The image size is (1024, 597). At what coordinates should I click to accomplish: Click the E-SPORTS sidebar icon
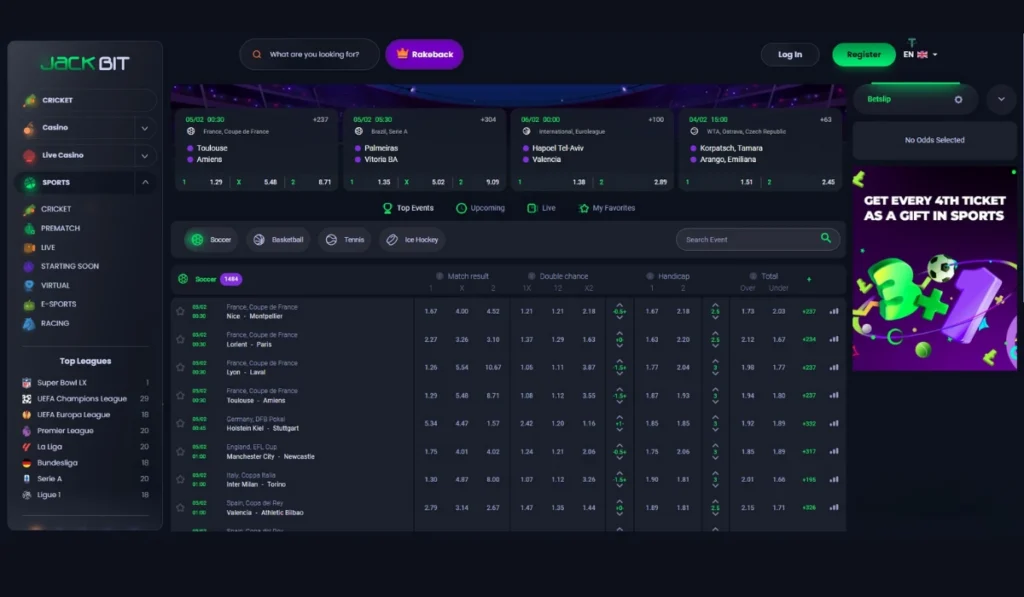(x=29, y=304)
